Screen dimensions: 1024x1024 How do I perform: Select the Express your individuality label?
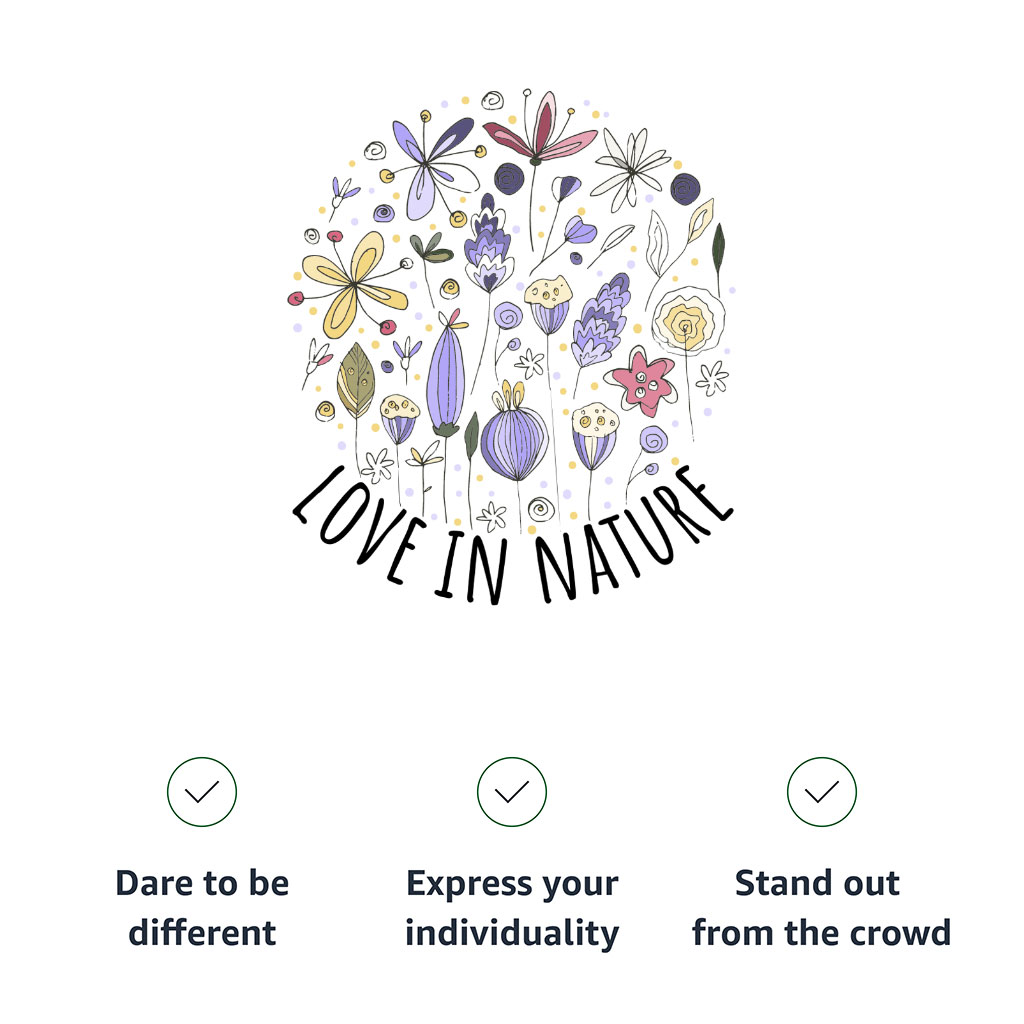tap(512, 908)
